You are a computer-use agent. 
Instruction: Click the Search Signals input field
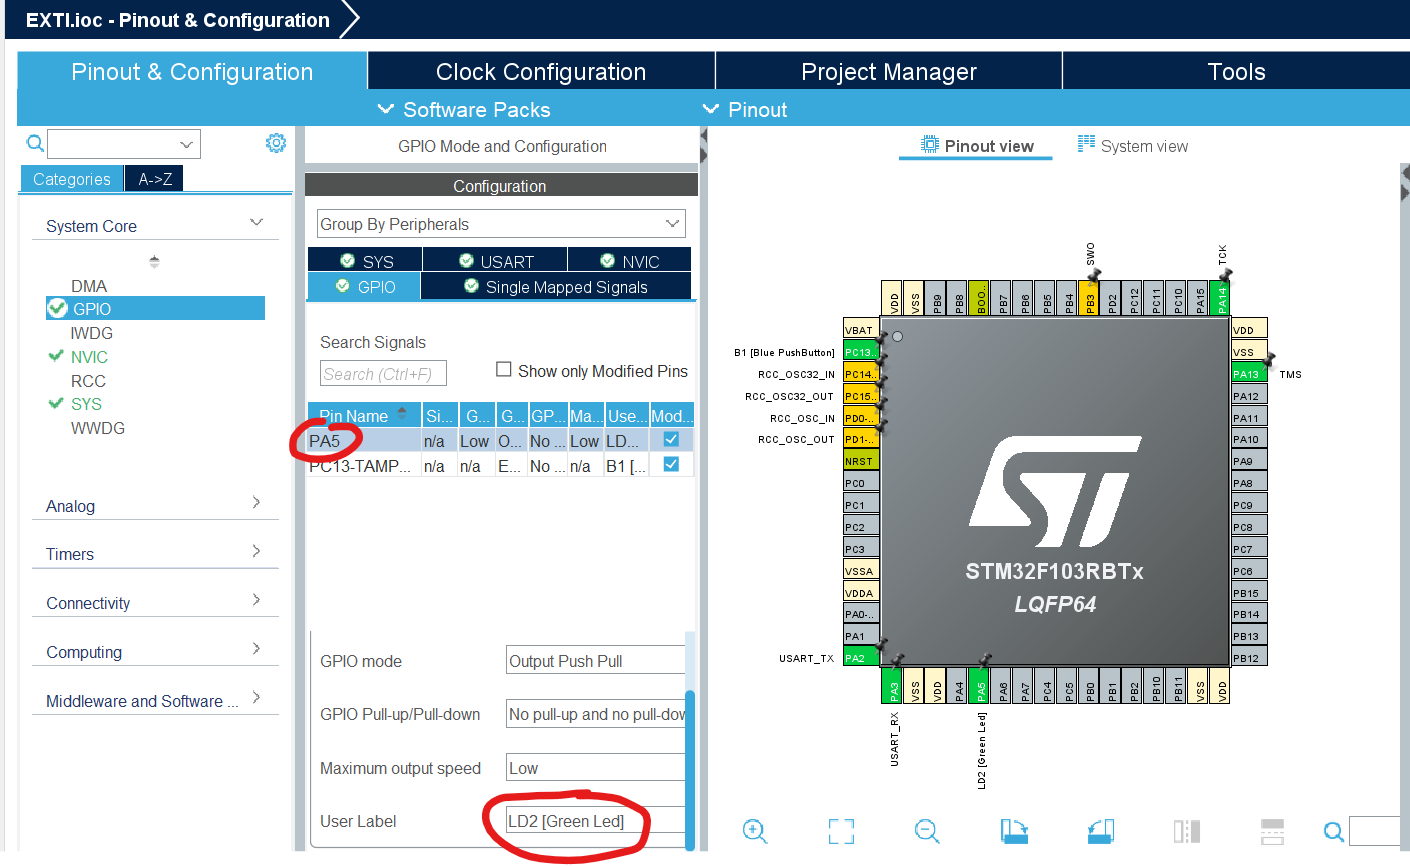(x=384, y=373)
